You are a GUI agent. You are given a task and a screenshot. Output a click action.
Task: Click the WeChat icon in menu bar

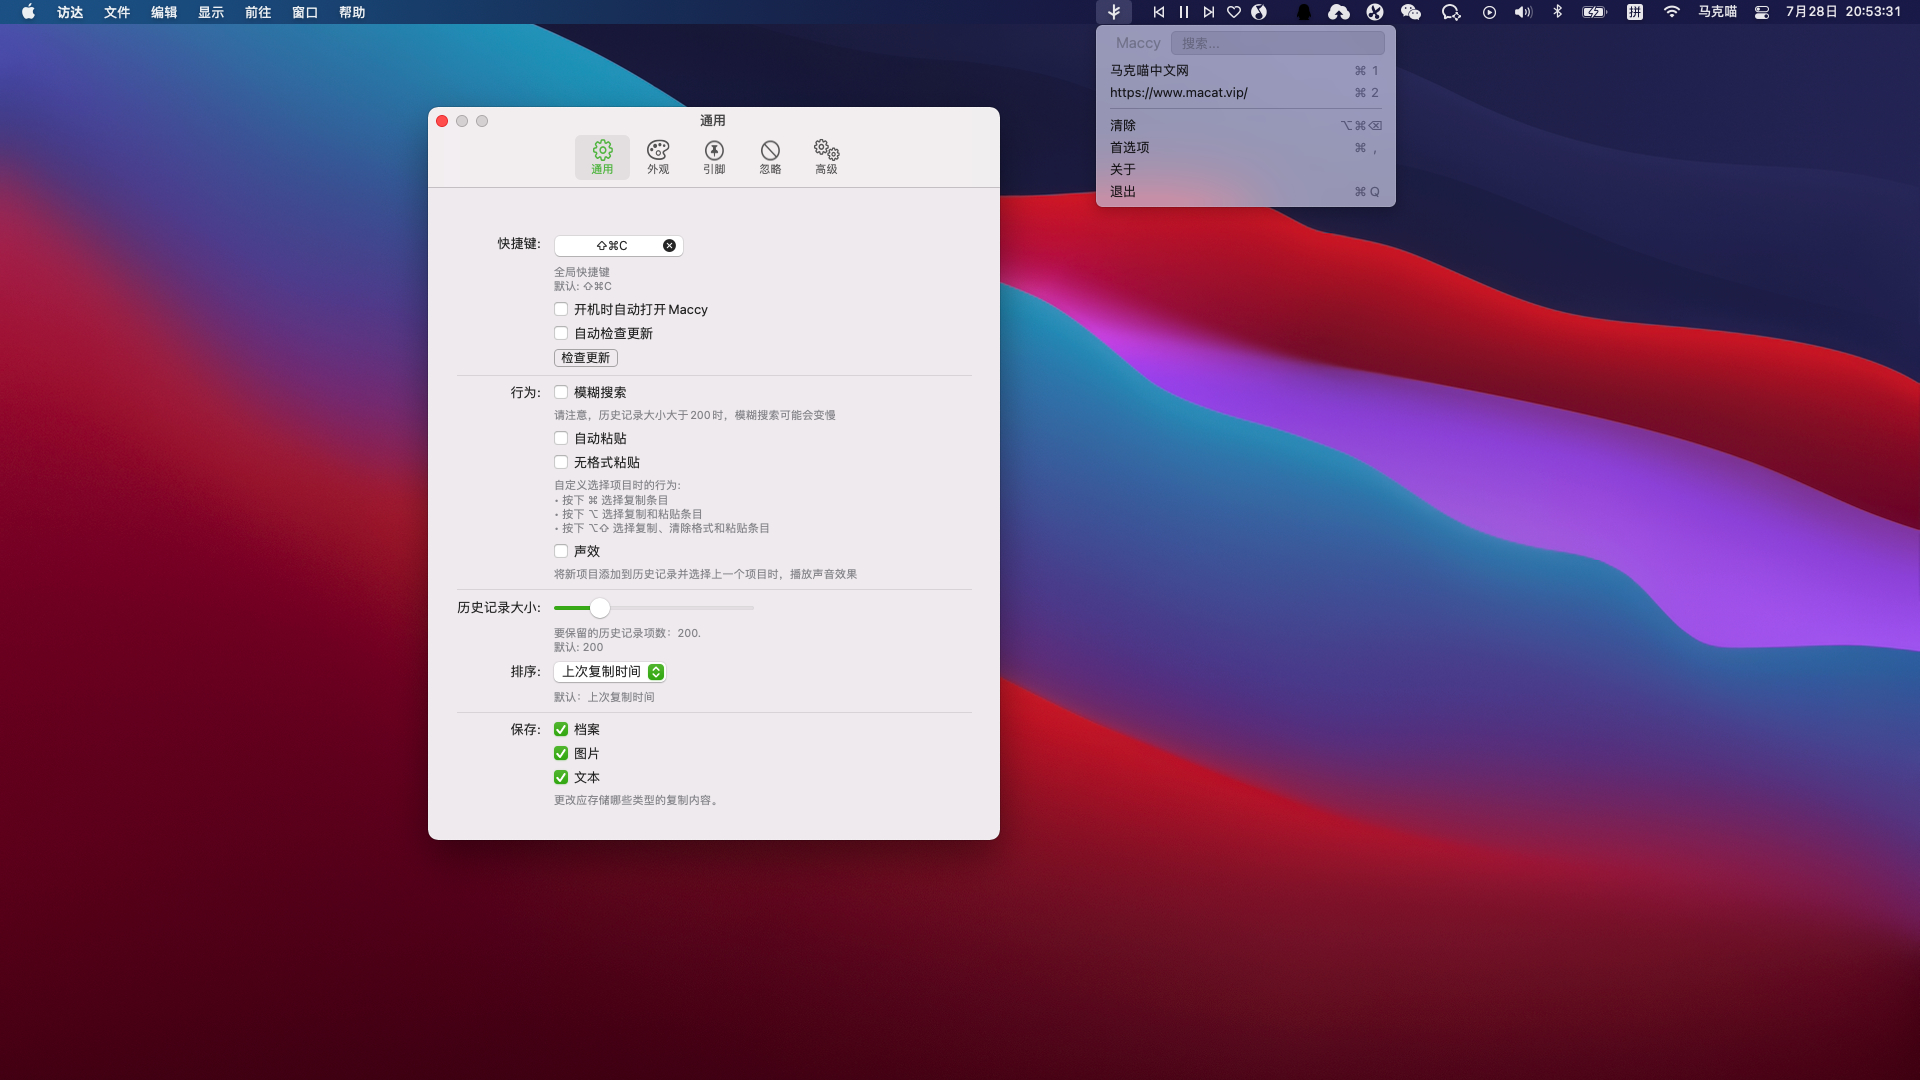(x=1410, y=12)
